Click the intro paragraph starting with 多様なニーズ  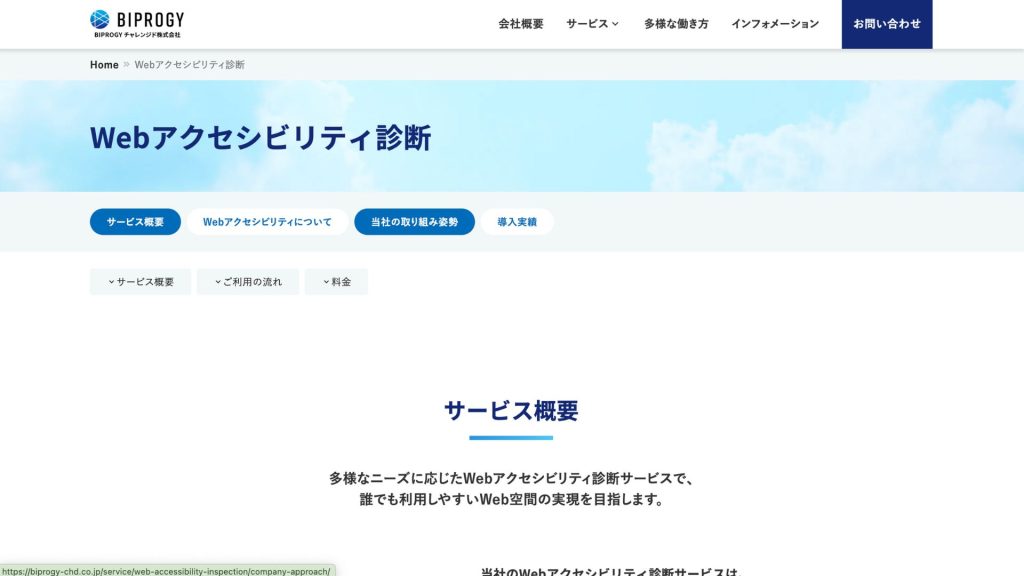pos(511,489)
